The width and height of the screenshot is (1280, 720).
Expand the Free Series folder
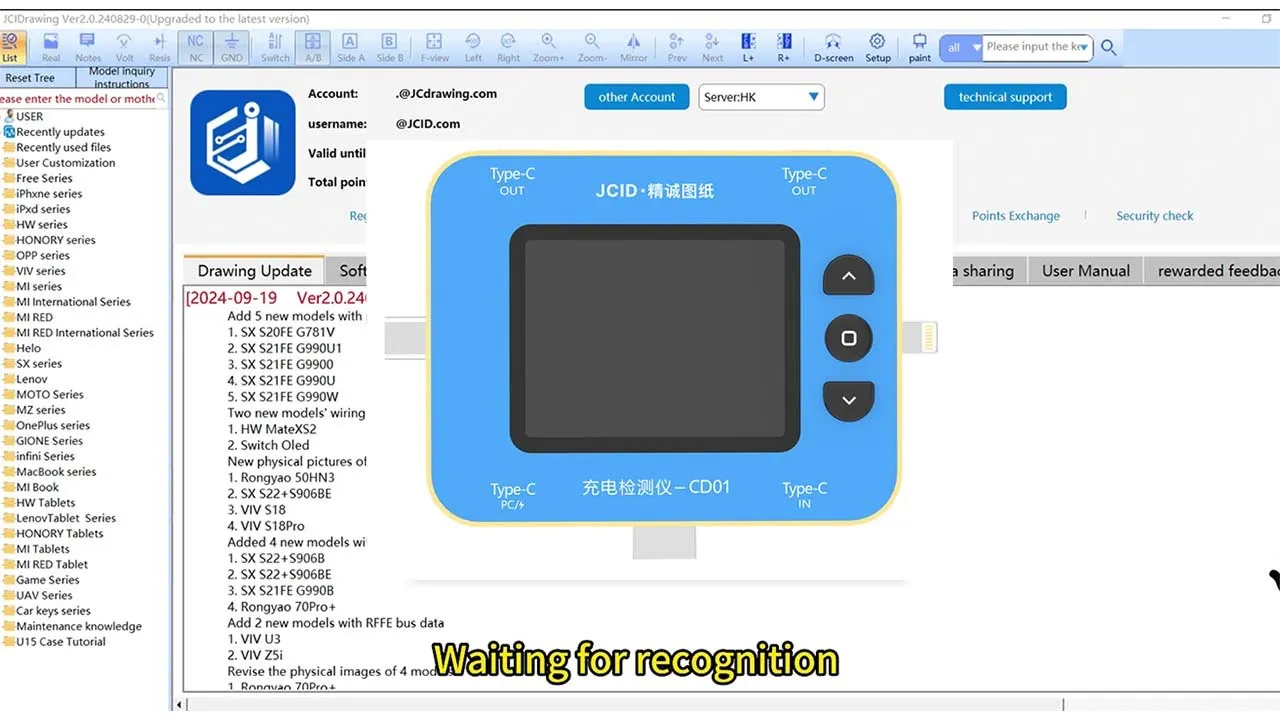38,178
